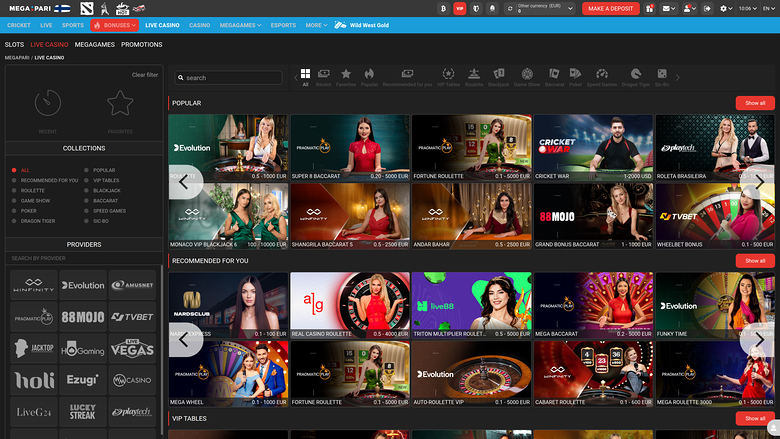The height and width of the screenshot is (439, 780).
Task: Click the shield icon in top bar
Action: click(x=476, y=8)
